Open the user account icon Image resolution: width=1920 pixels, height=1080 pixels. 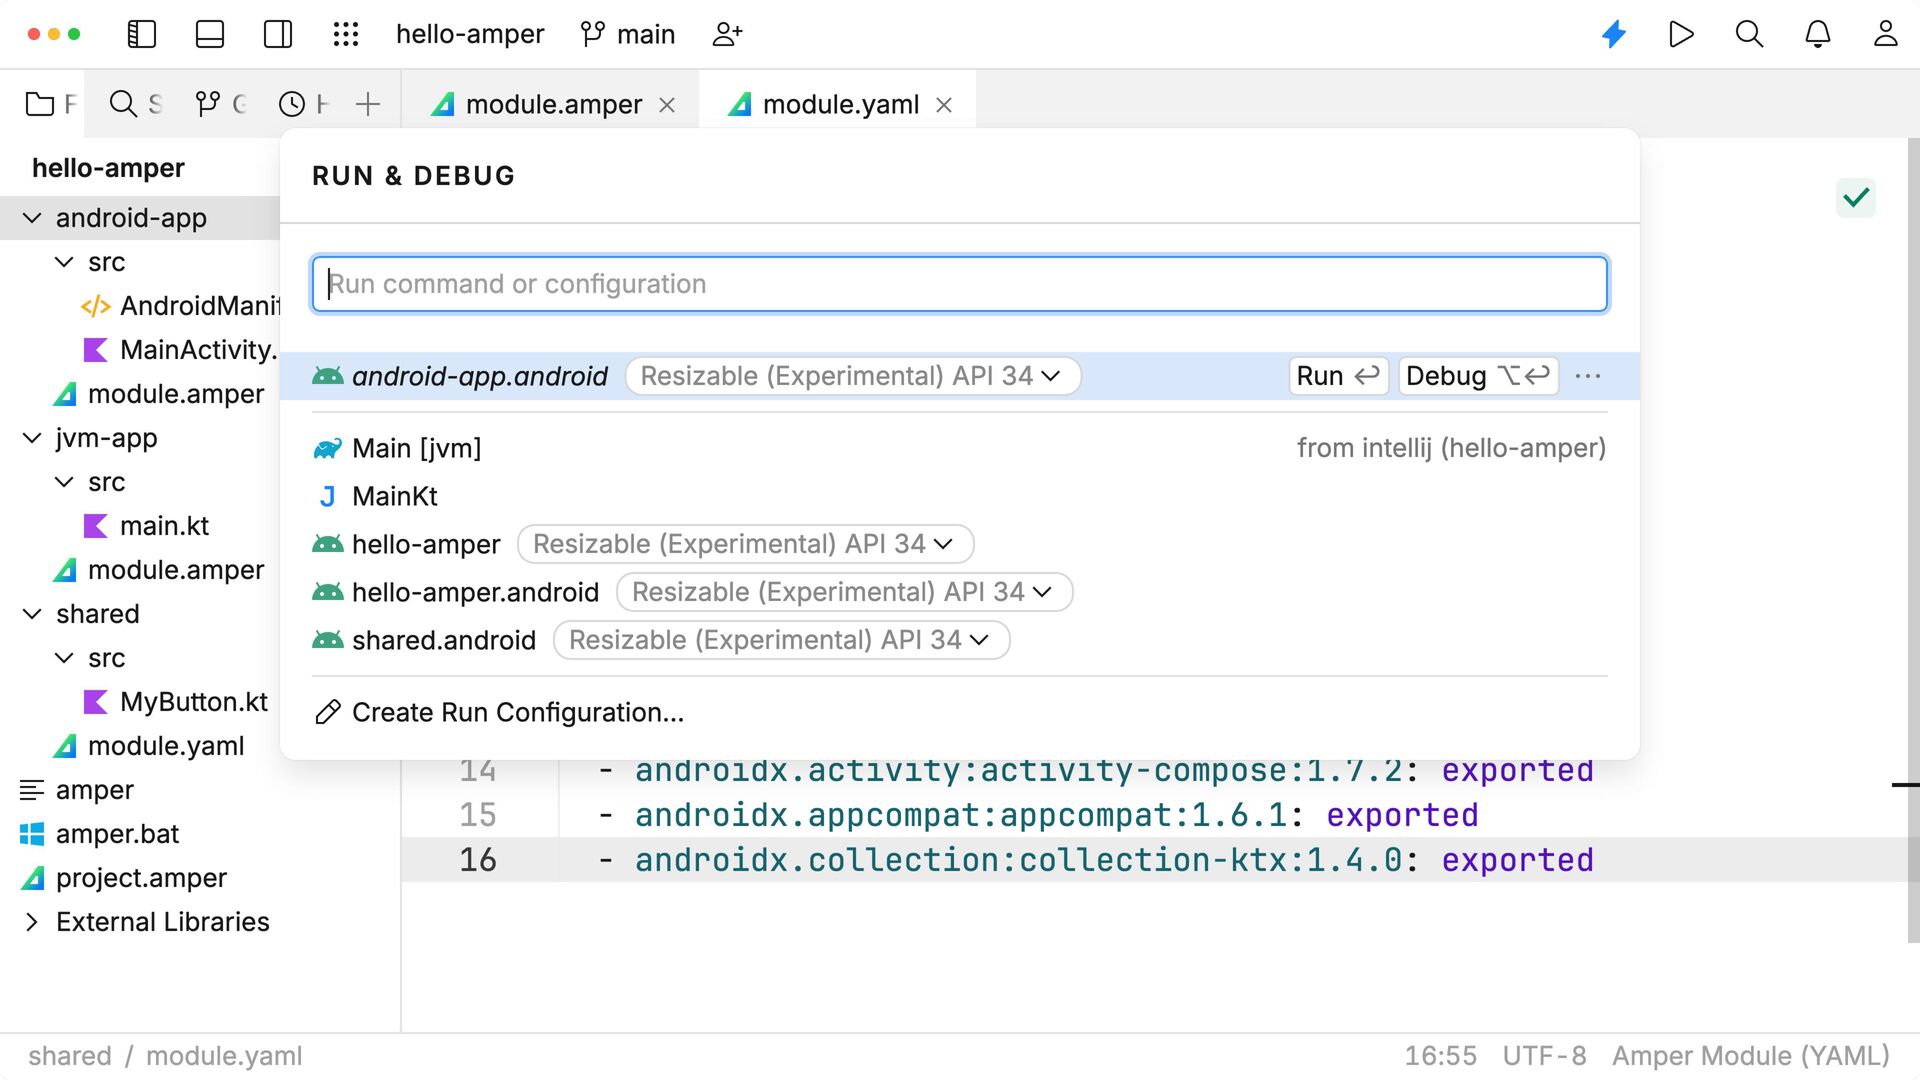click(x=1885, y=34)
